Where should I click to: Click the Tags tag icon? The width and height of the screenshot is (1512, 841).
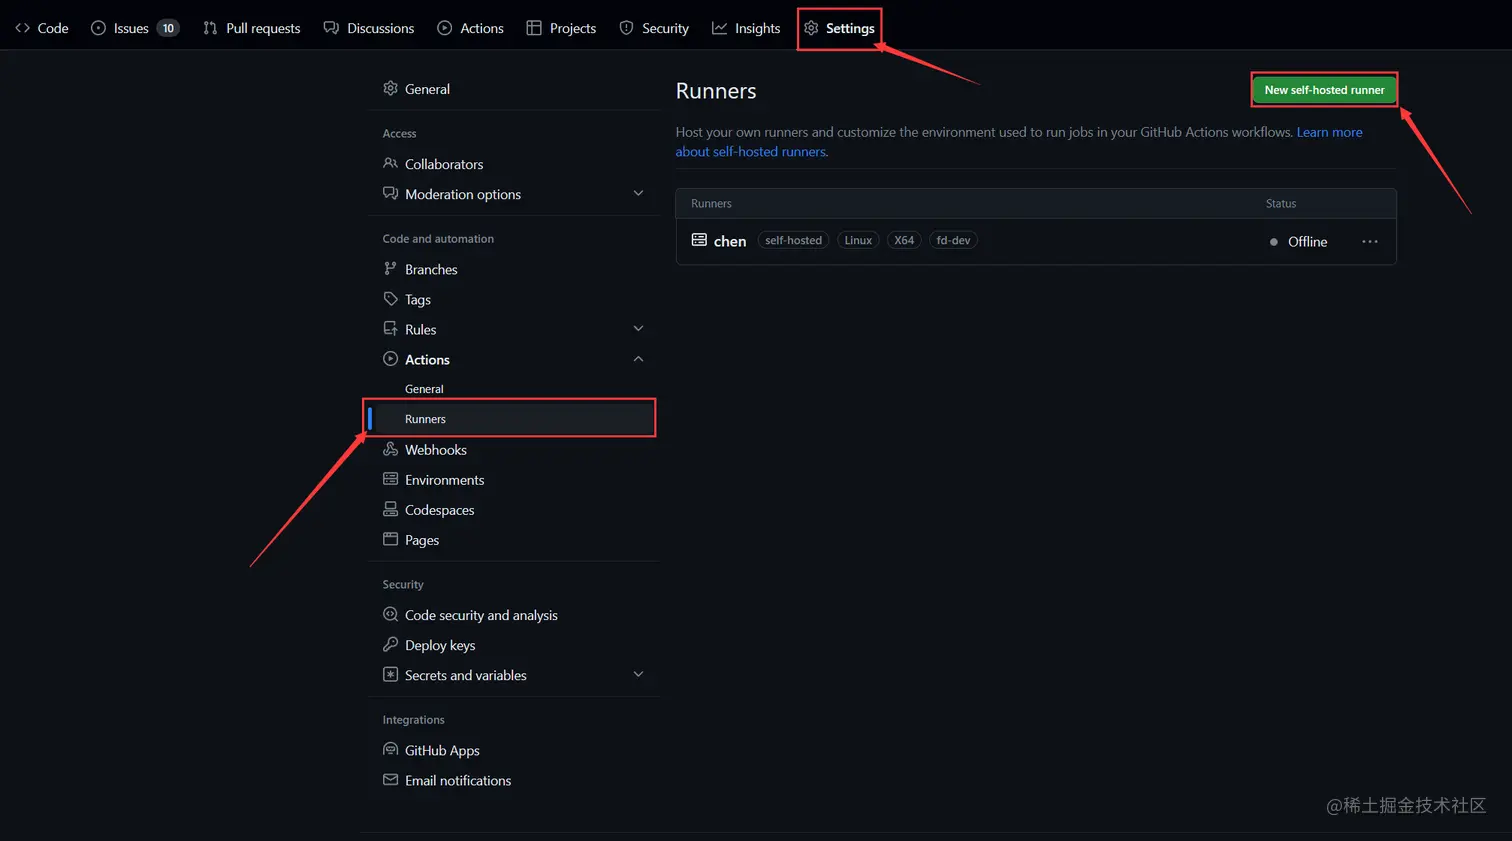pos(390,298)
